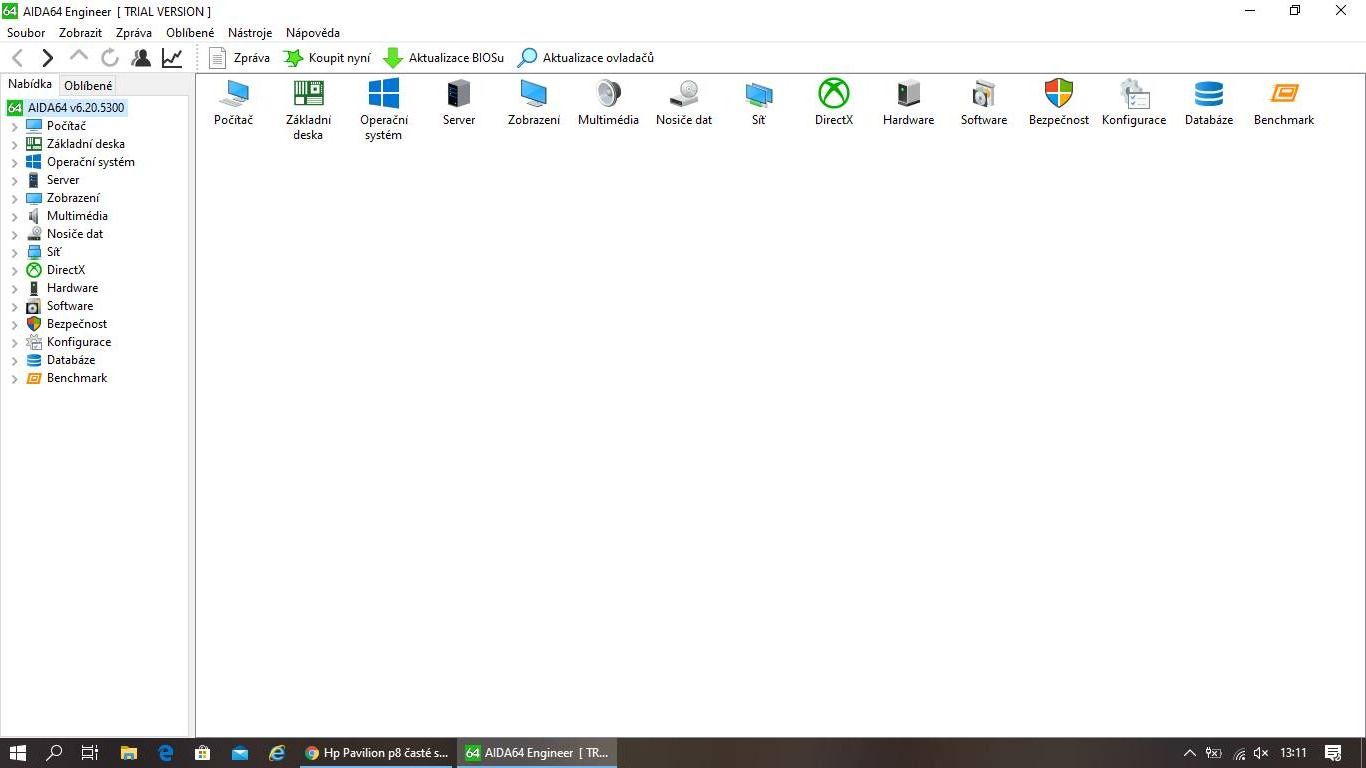This screenshot has height=768, width=1366.
Task: Switch to the Nabídka tab
Action: (x=30, y=85)
